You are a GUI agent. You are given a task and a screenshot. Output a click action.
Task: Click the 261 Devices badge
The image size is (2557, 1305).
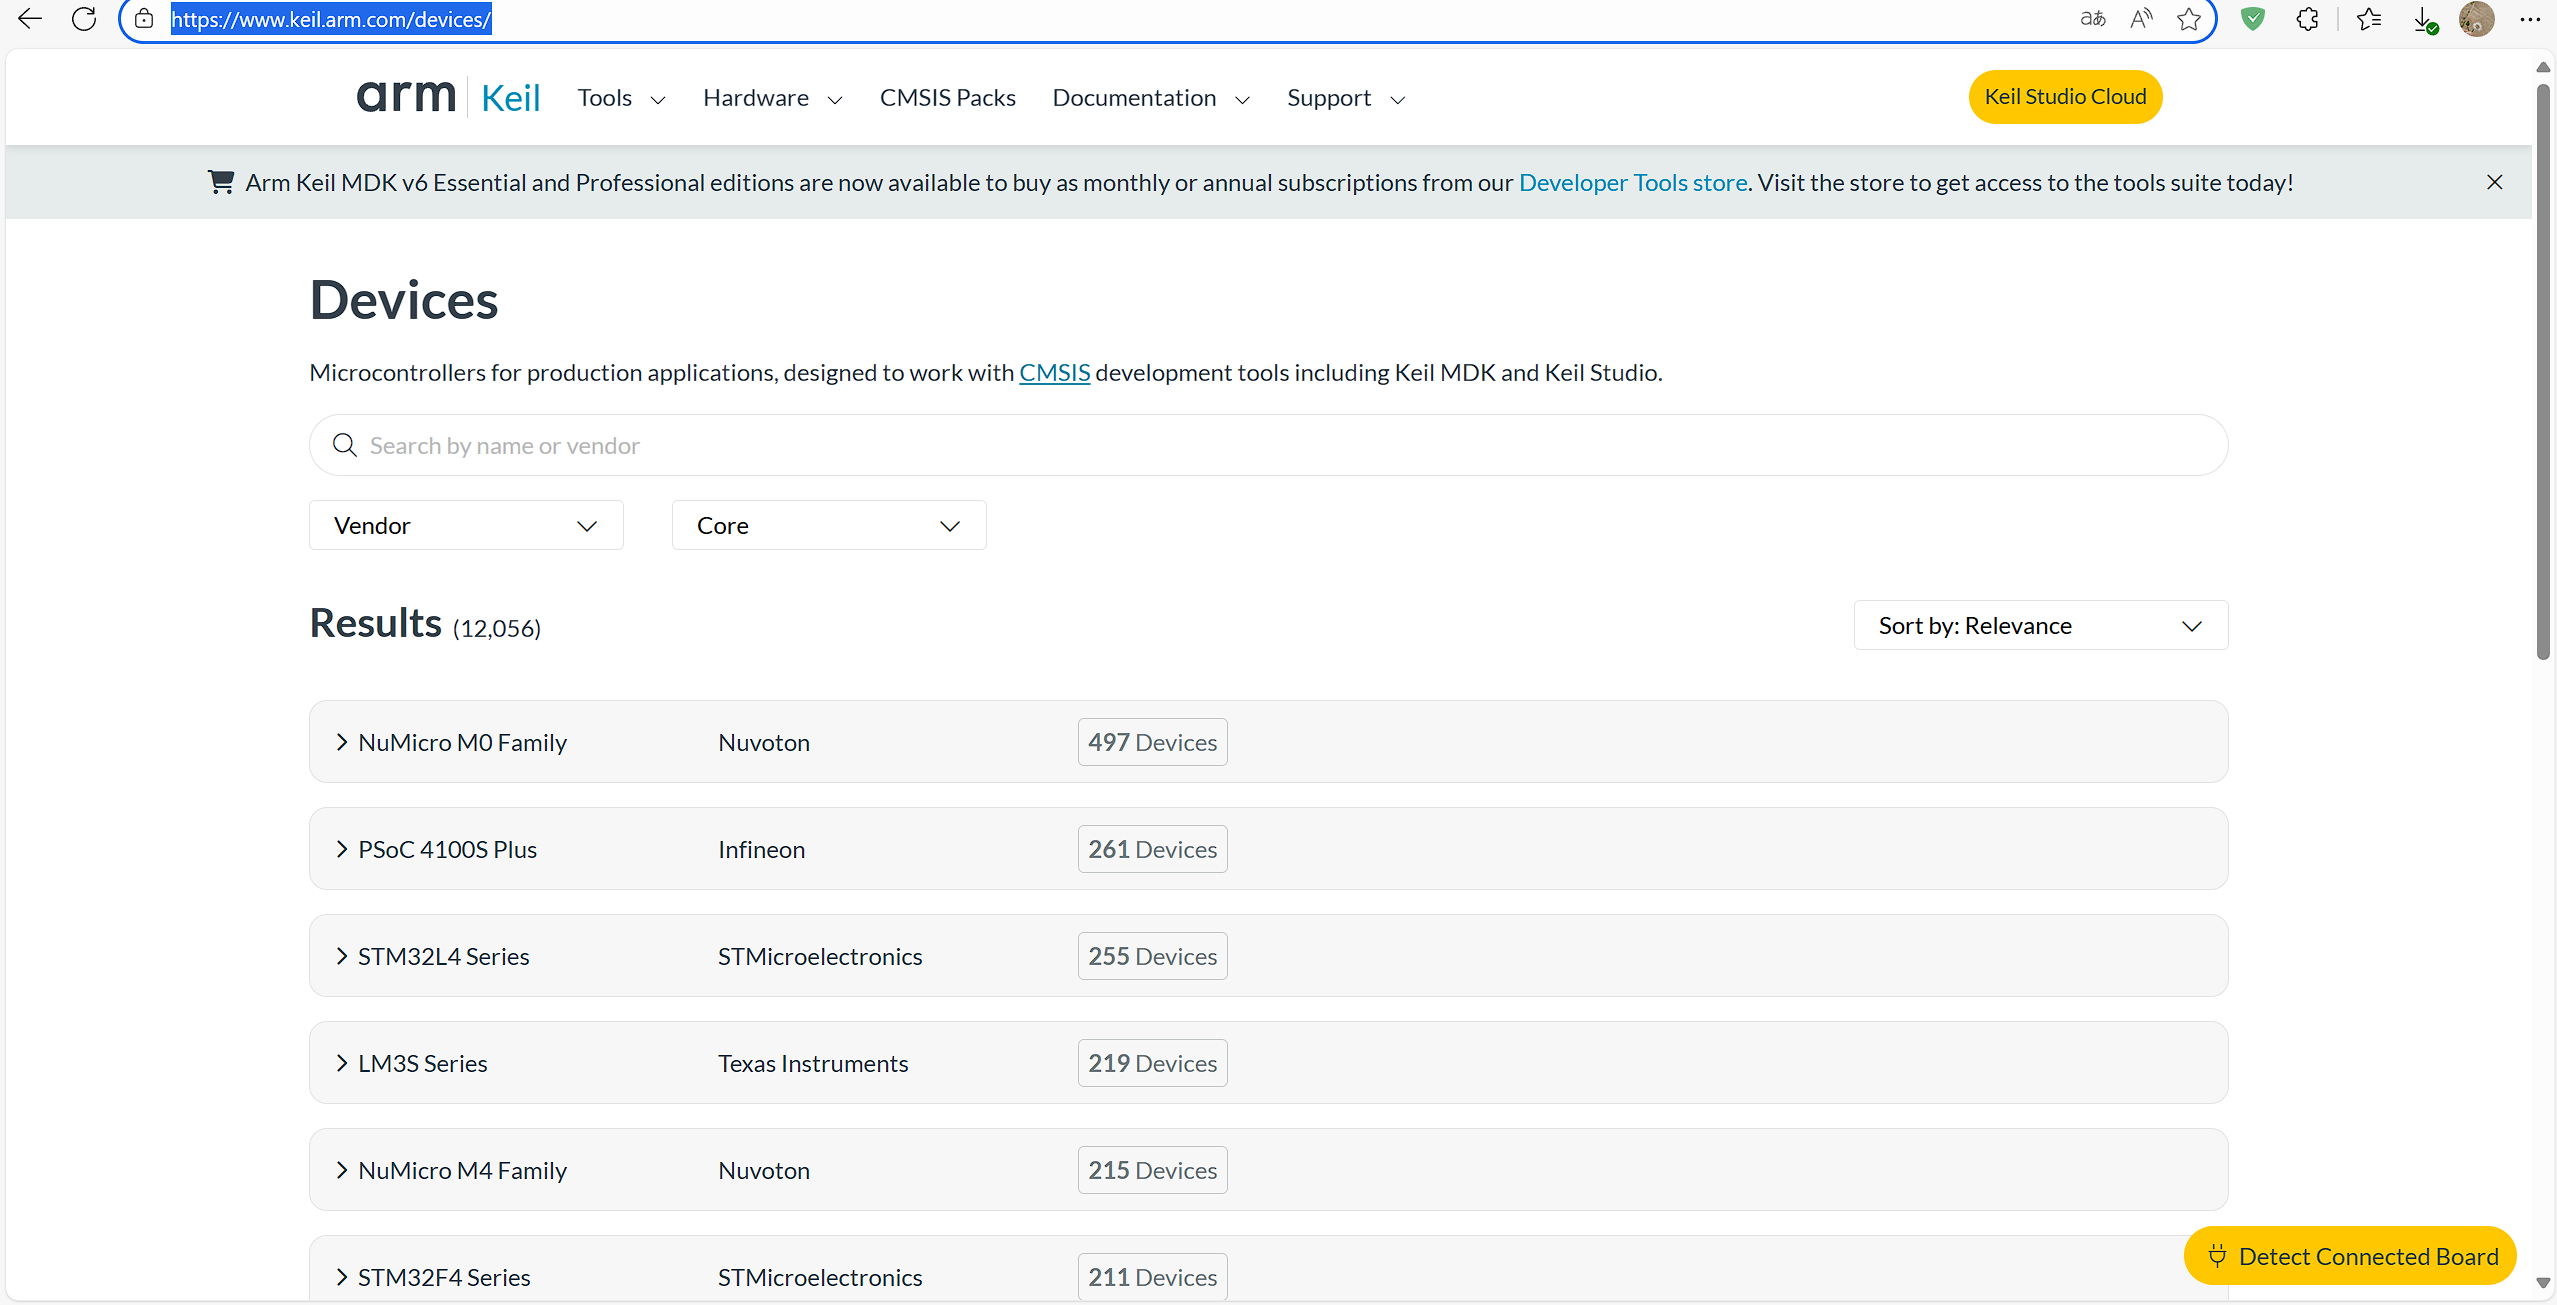[x=1153, y=849]
